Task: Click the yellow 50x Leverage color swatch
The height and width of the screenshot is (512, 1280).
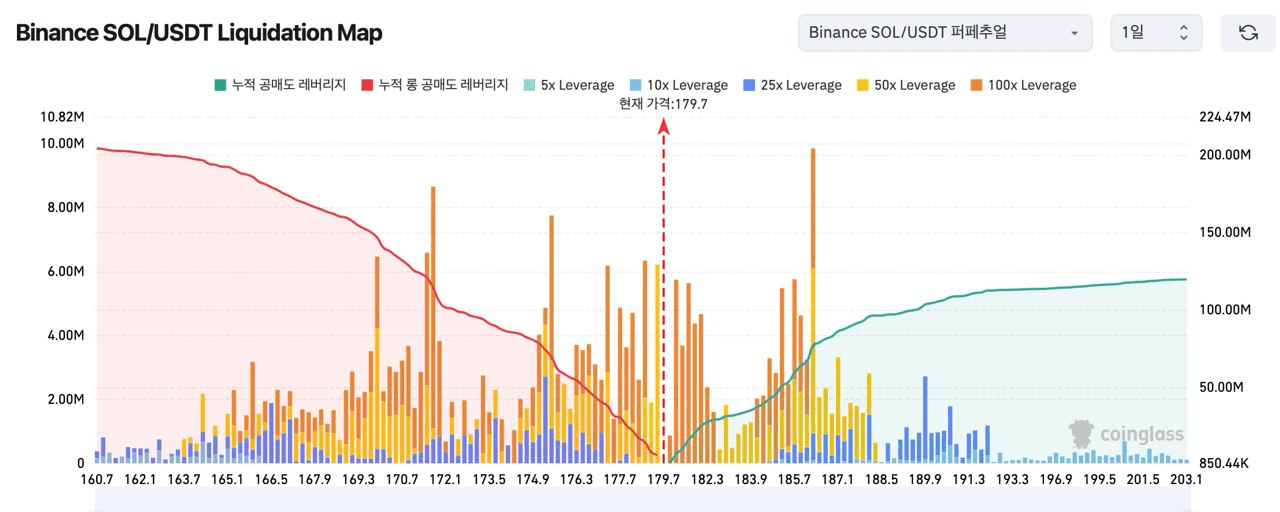Action: (862, 85)
